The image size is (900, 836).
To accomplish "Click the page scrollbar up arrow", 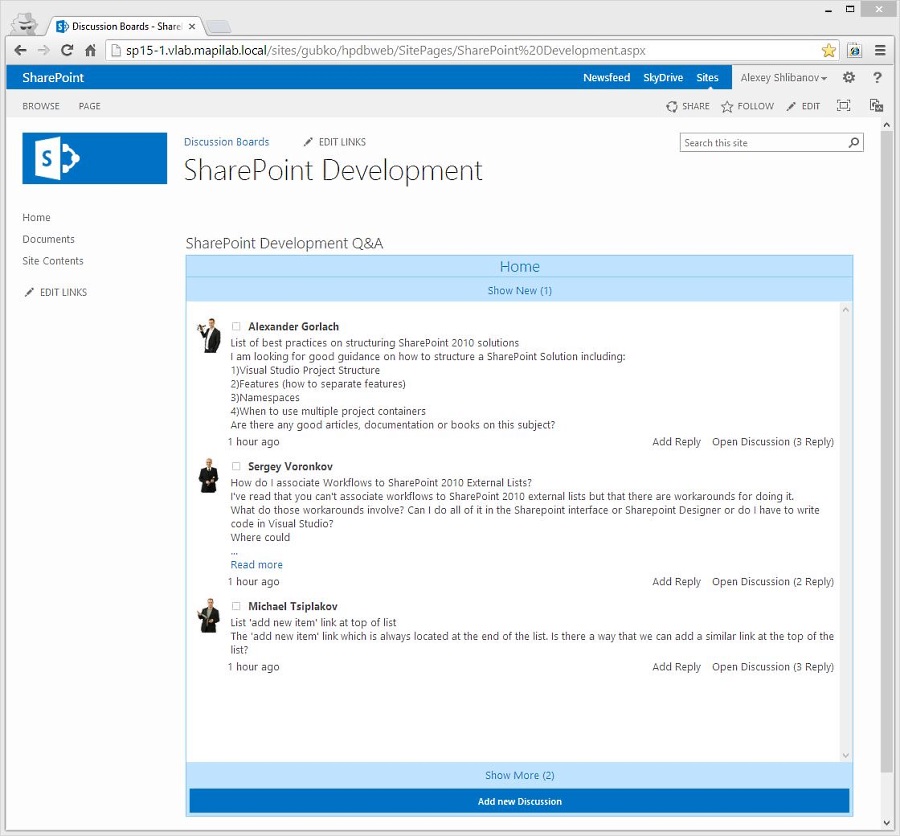I will (886, 125).
